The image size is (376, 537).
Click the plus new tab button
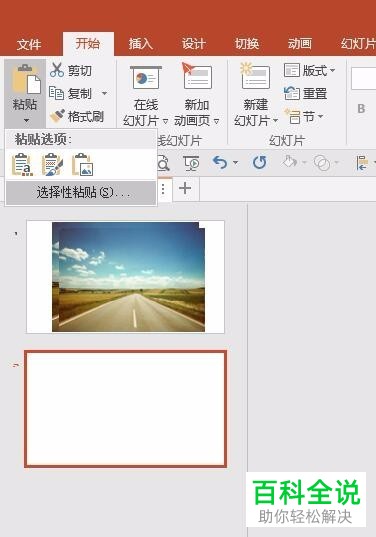coord(185,188)
